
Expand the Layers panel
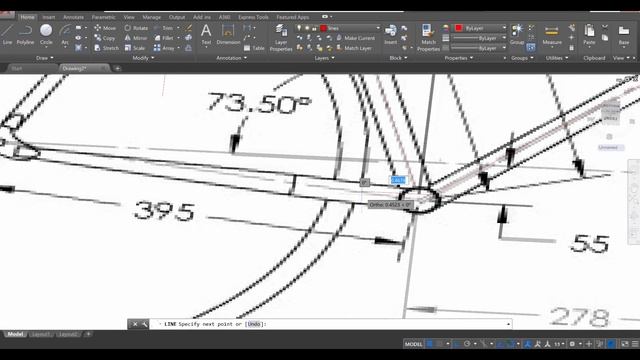[x=324, y=58]
